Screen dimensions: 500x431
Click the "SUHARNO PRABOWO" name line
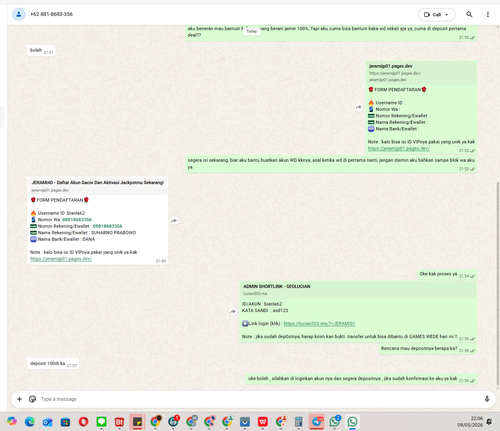pyautogui.click(x=114, y=233)
